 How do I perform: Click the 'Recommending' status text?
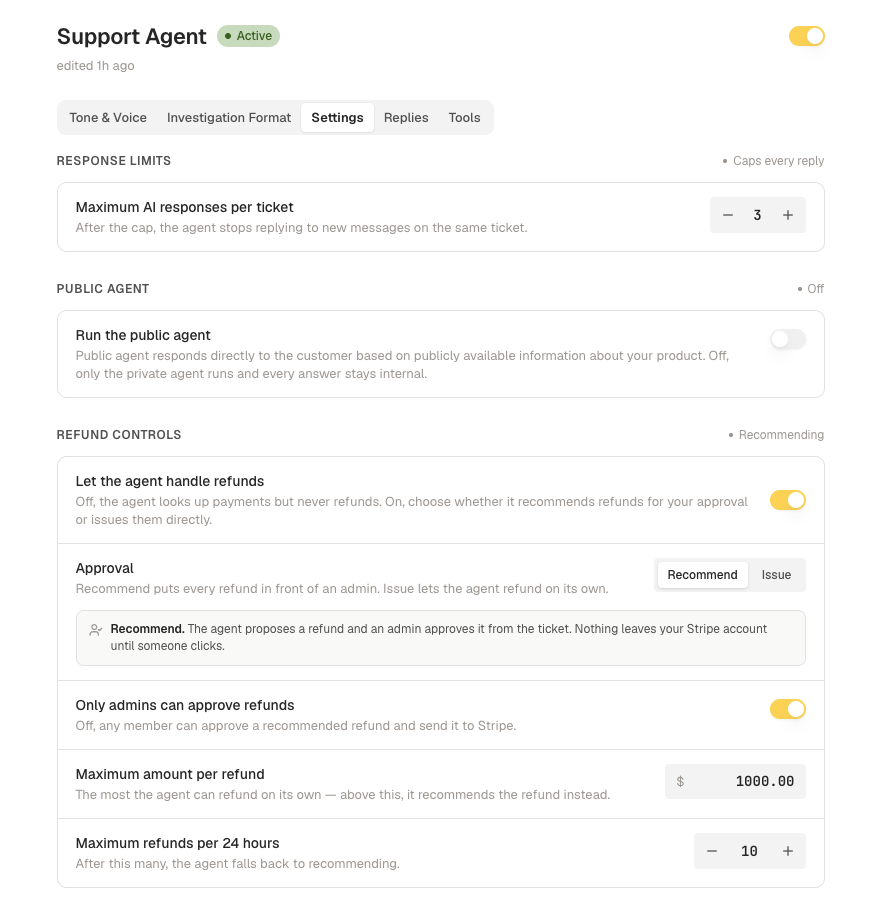point(781,435)
